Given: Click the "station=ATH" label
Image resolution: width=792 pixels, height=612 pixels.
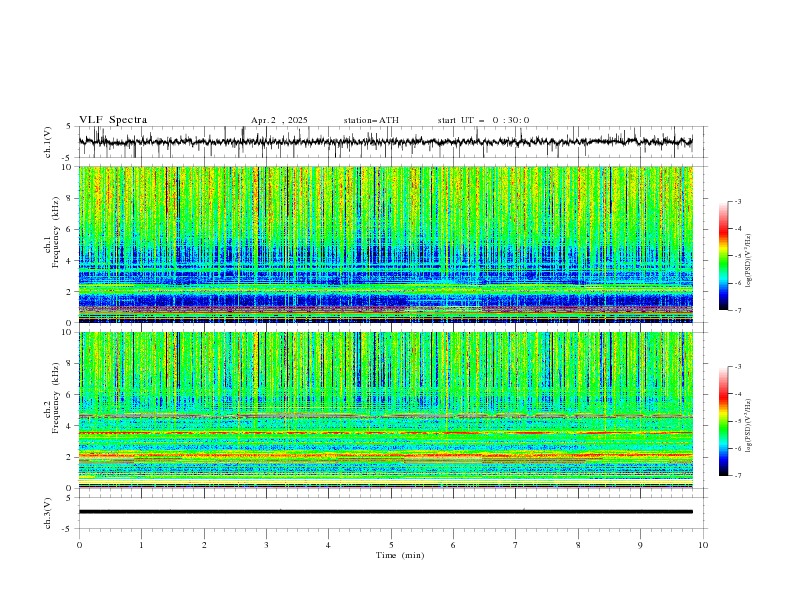Looking at the screenshot, I should click(371, 120).
